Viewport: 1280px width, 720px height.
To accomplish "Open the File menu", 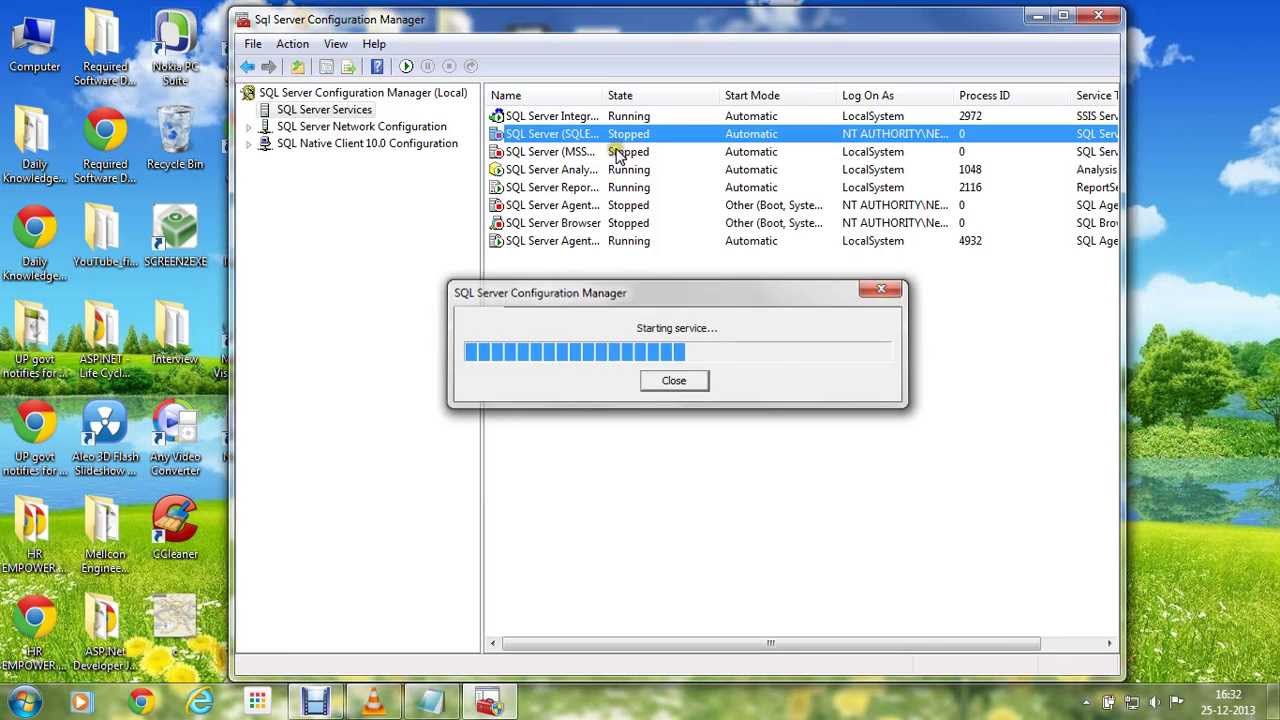I will [x=253, y=44].
